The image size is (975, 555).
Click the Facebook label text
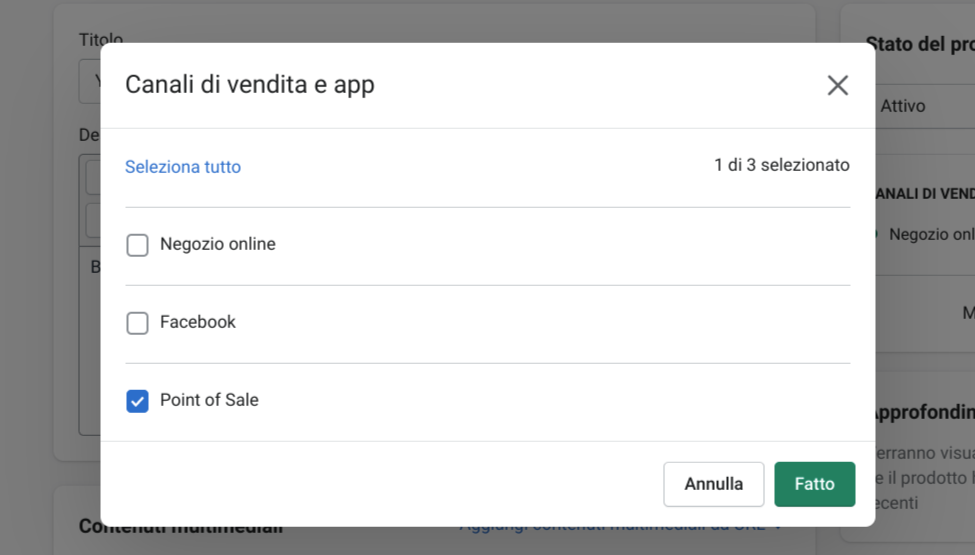point(198,322)
